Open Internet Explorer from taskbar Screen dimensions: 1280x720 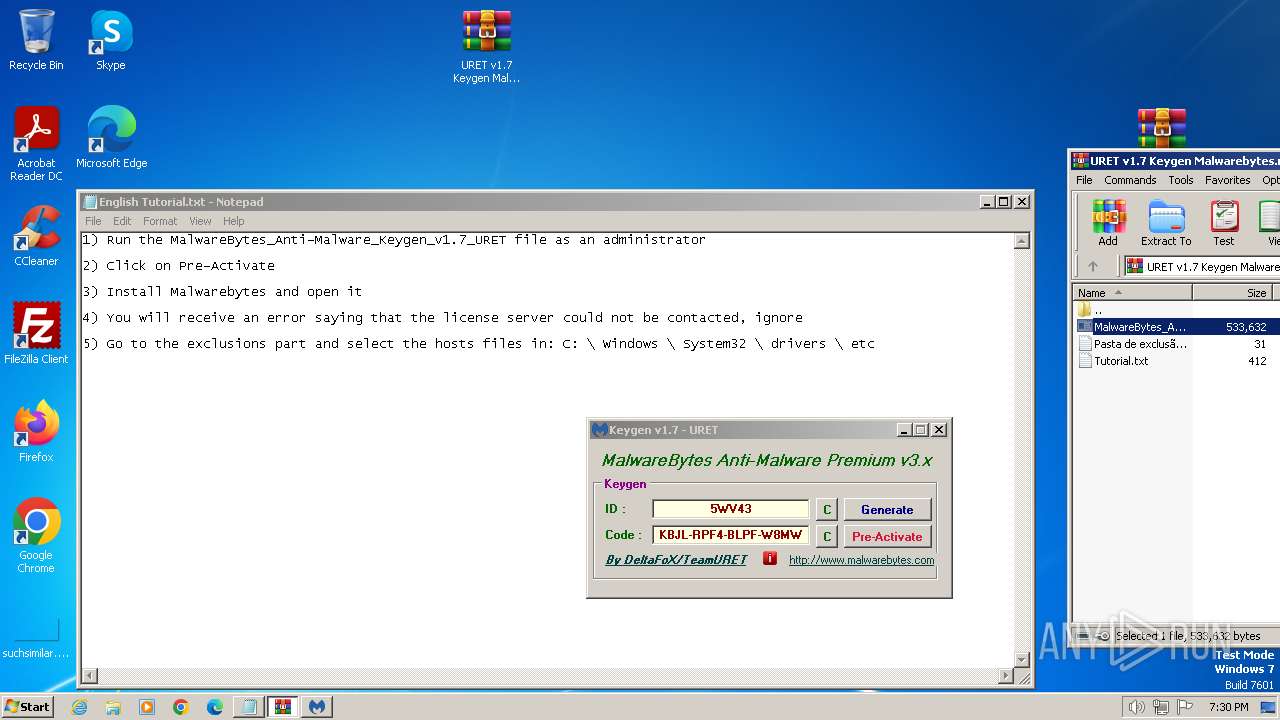[80, 707]
